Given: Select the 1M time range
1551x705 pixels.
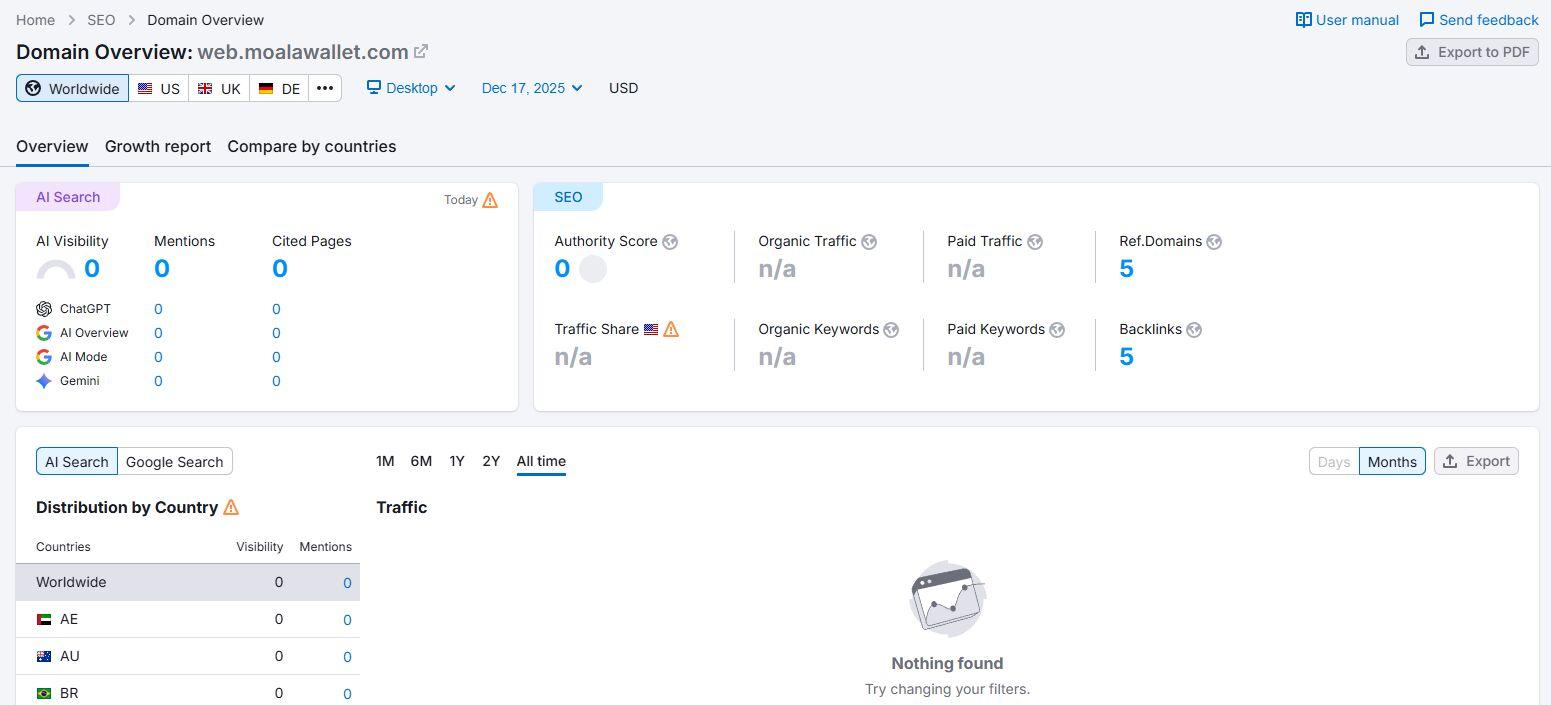Looking at the screenshot, I should 385,461.
